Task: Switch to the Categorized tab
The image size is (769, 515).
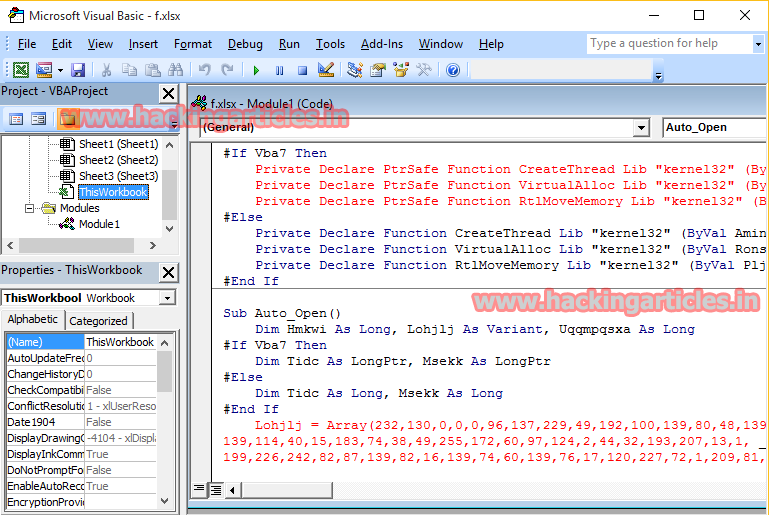Action: (99, 321)
